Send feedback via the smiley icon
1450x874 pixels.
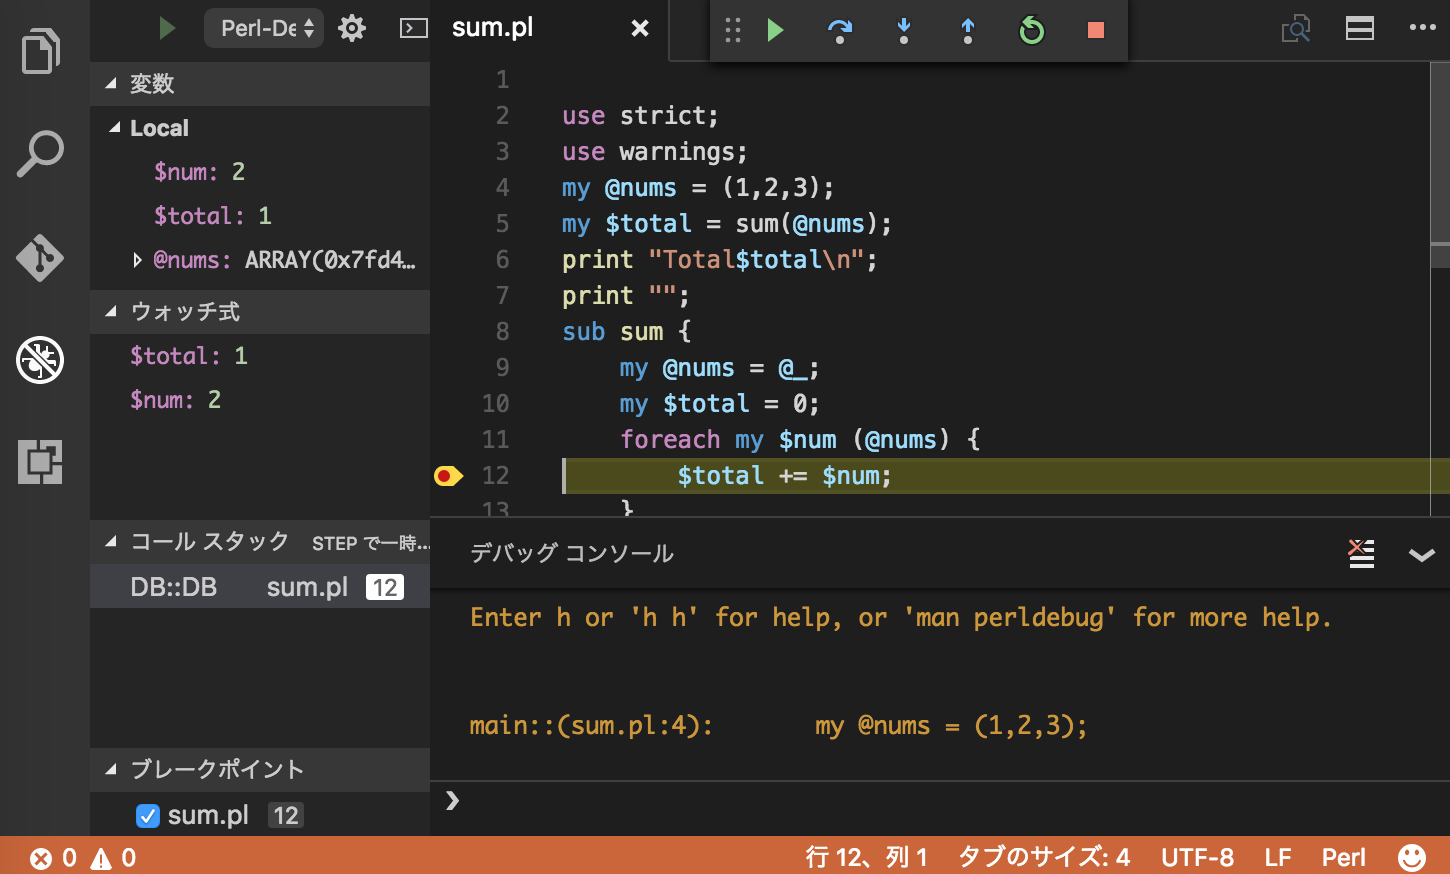click(1412, 857)
